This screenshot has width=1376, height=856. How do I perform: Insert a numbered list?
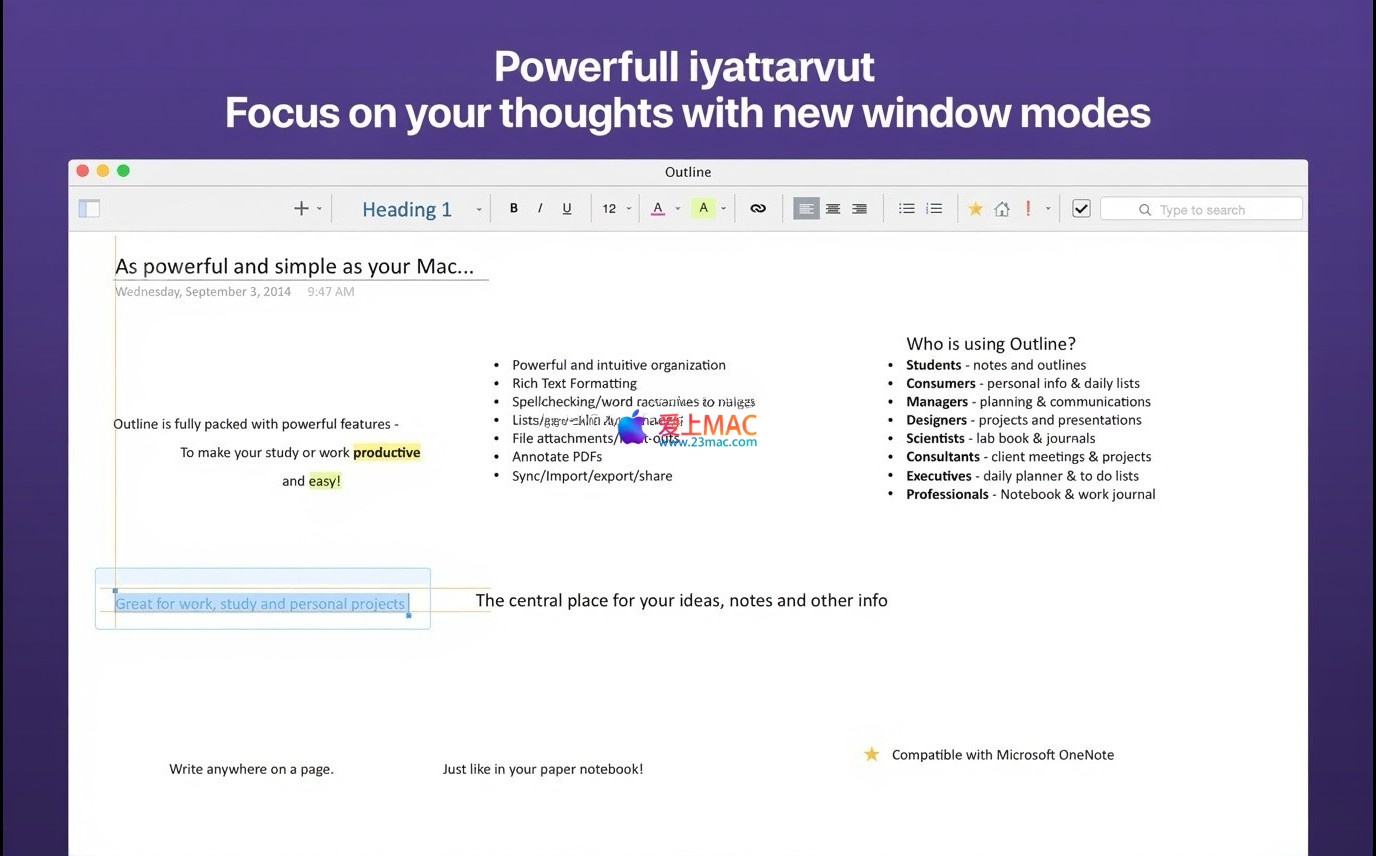[x=934, y=208]
